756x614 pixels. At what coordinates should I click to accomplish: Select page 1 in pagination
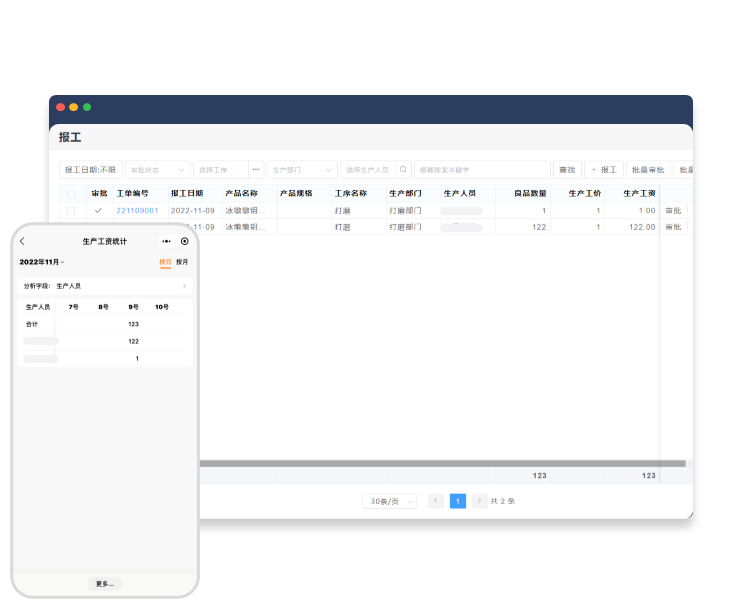point(458,501)
